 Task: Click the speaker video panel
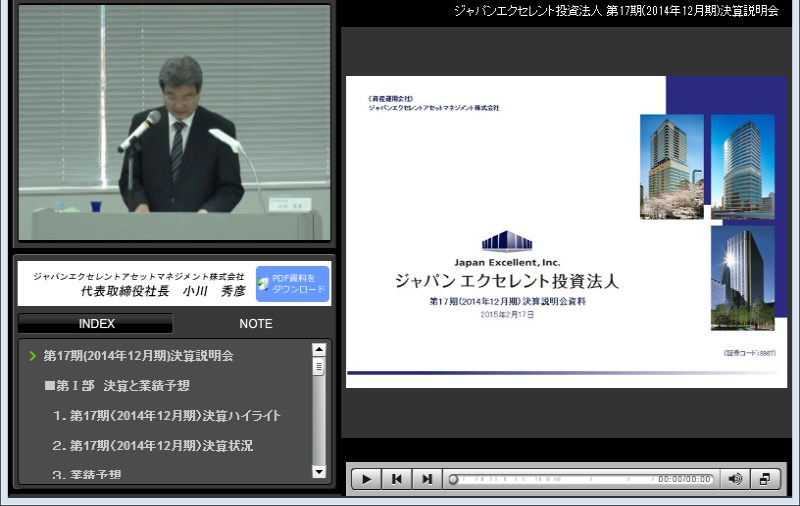click(x=174, y=122)
